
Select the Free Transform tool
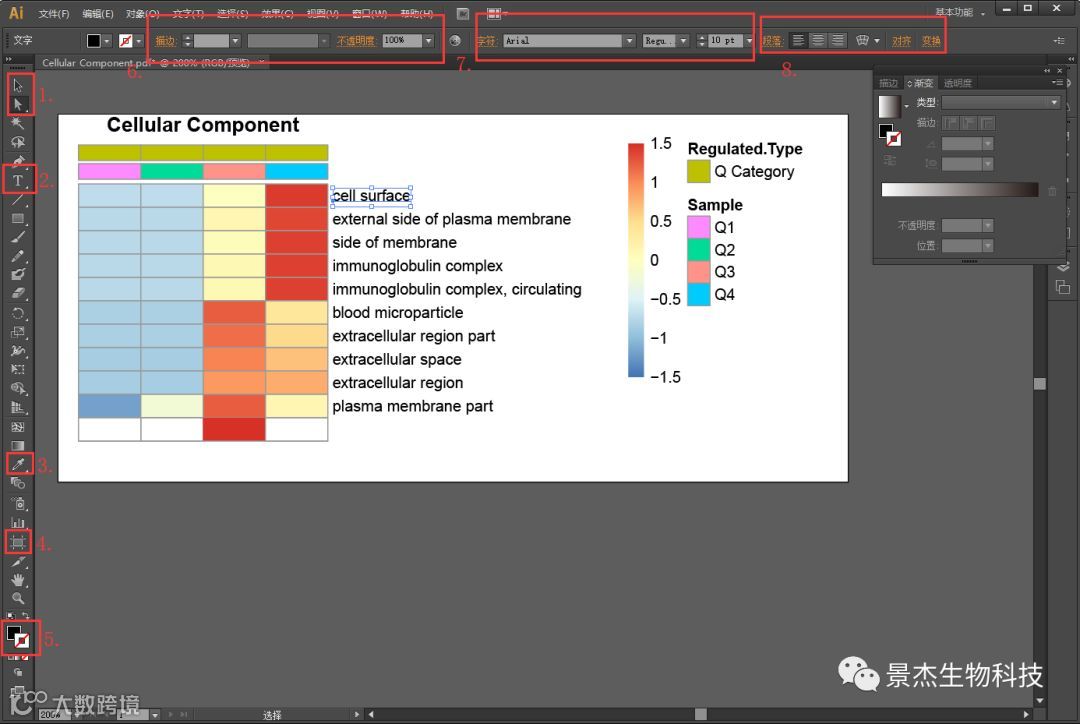click(18, 369)
